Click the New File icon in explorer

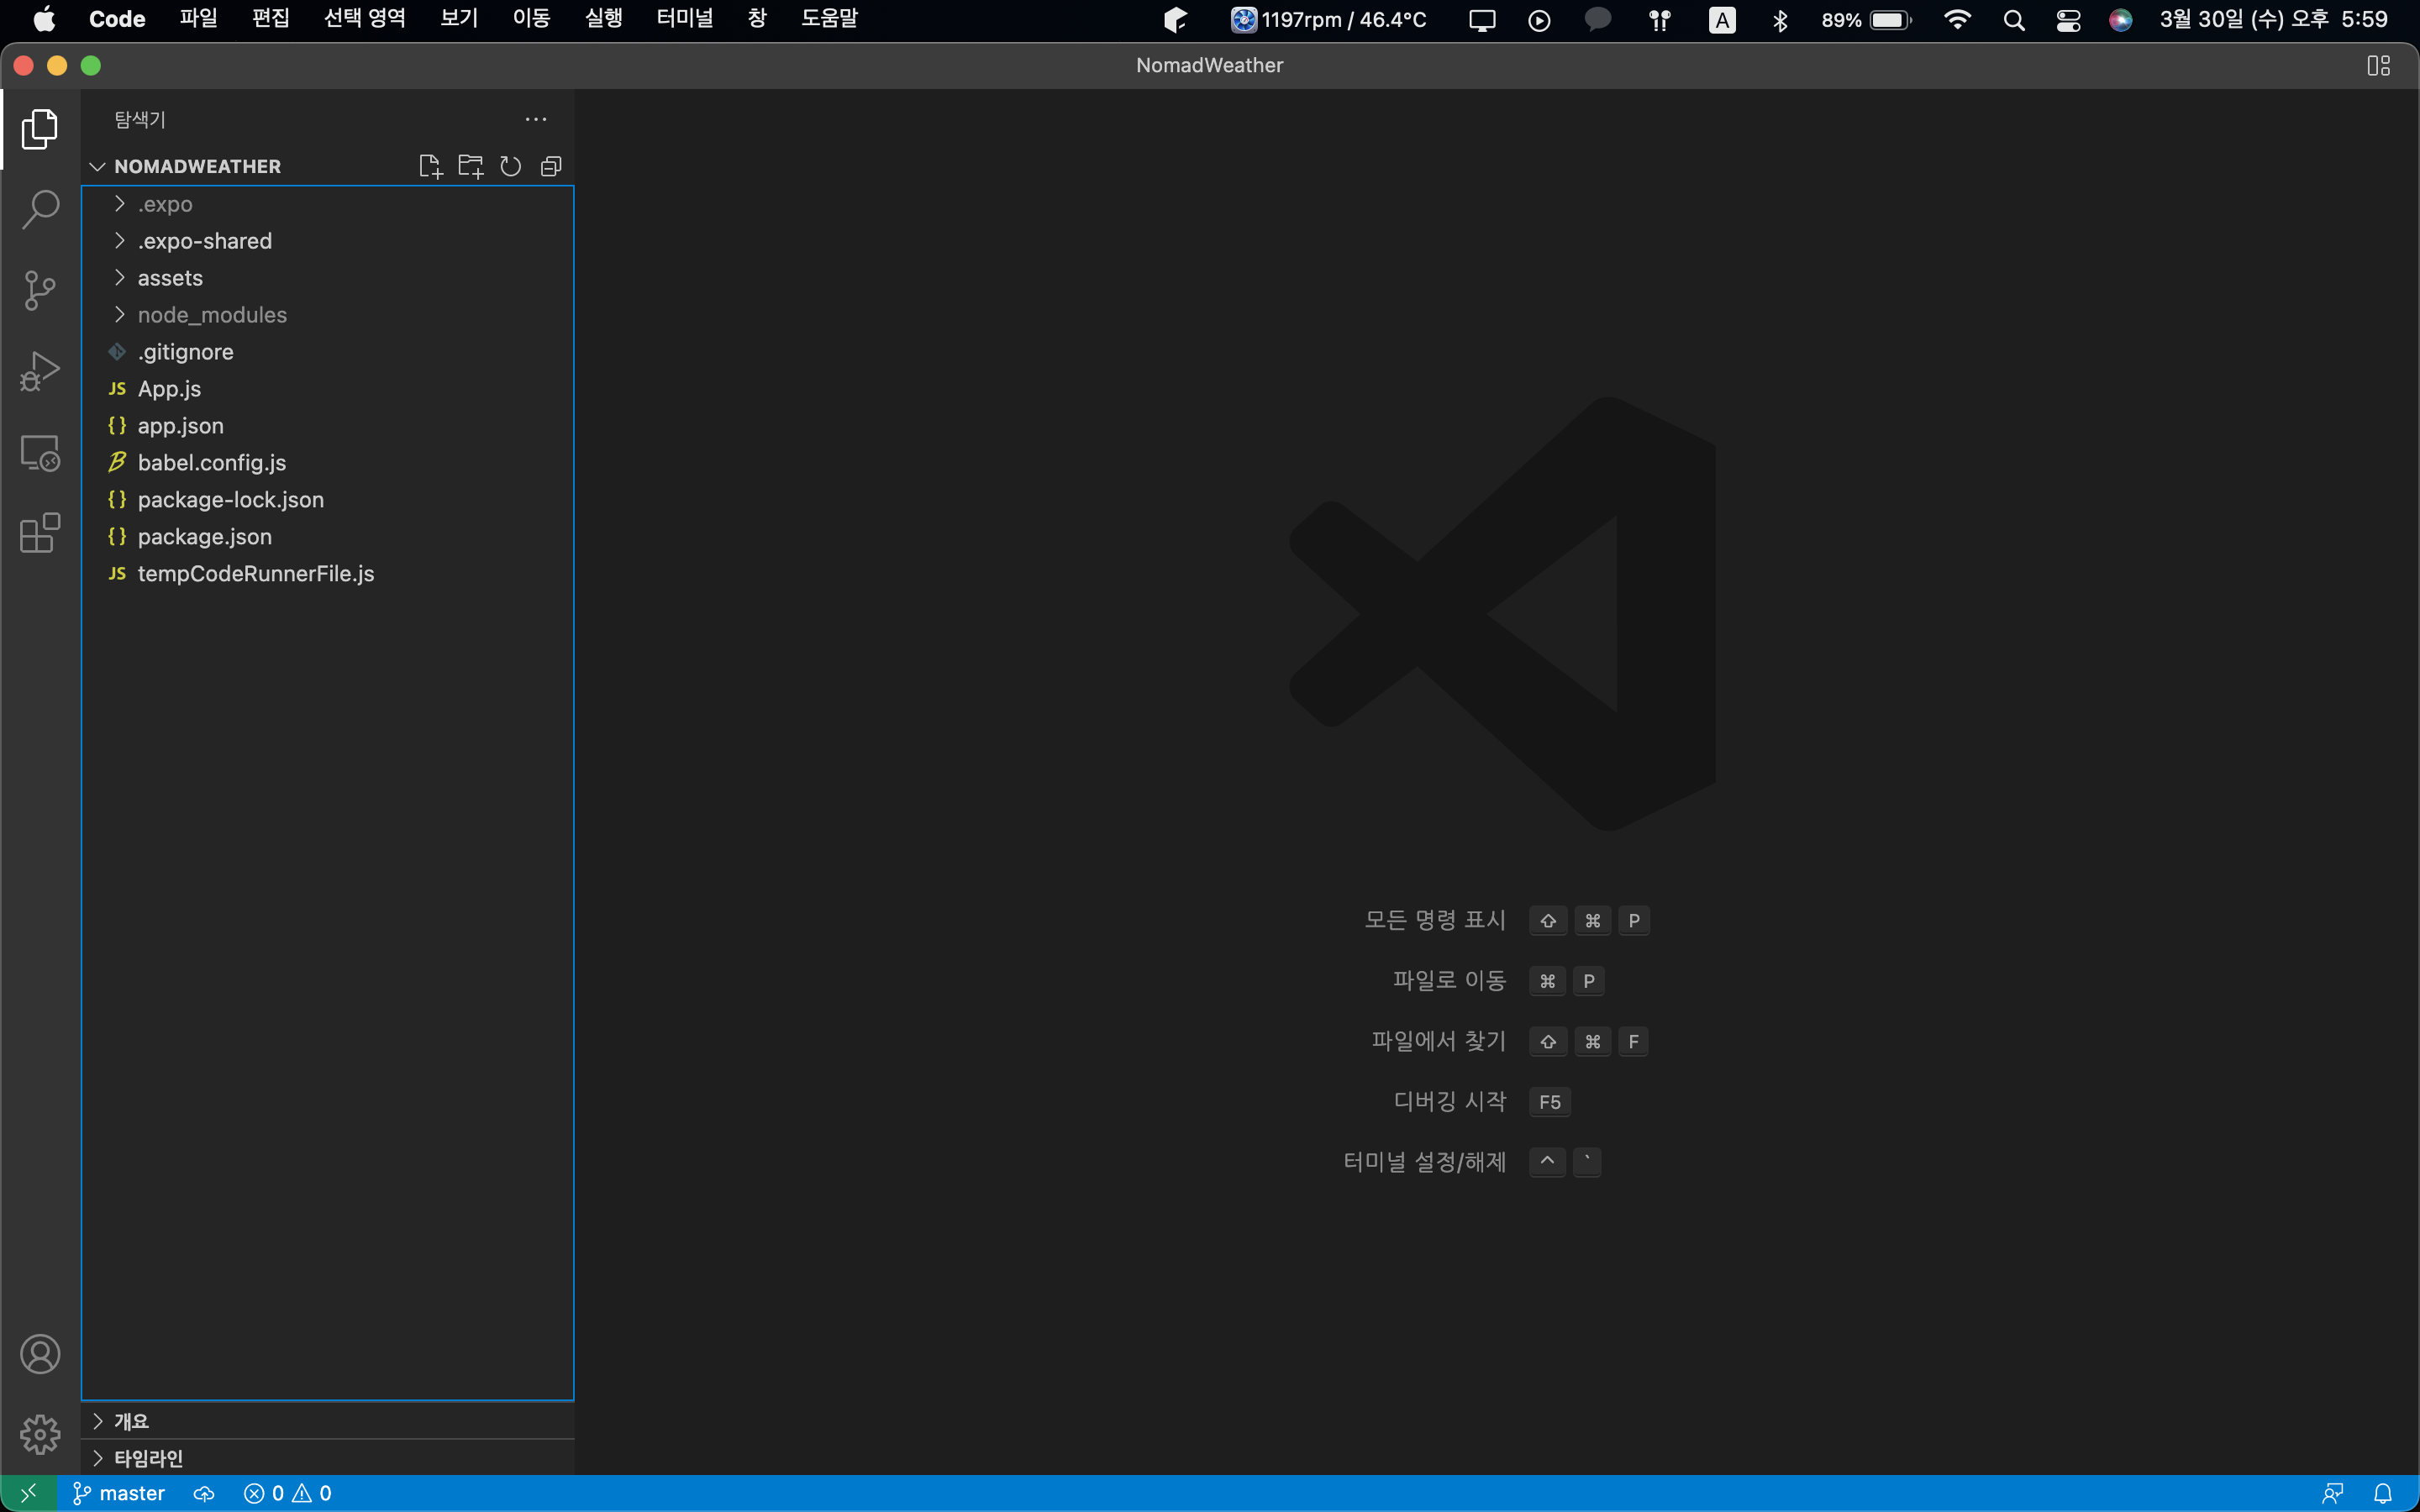pos(430,166)
